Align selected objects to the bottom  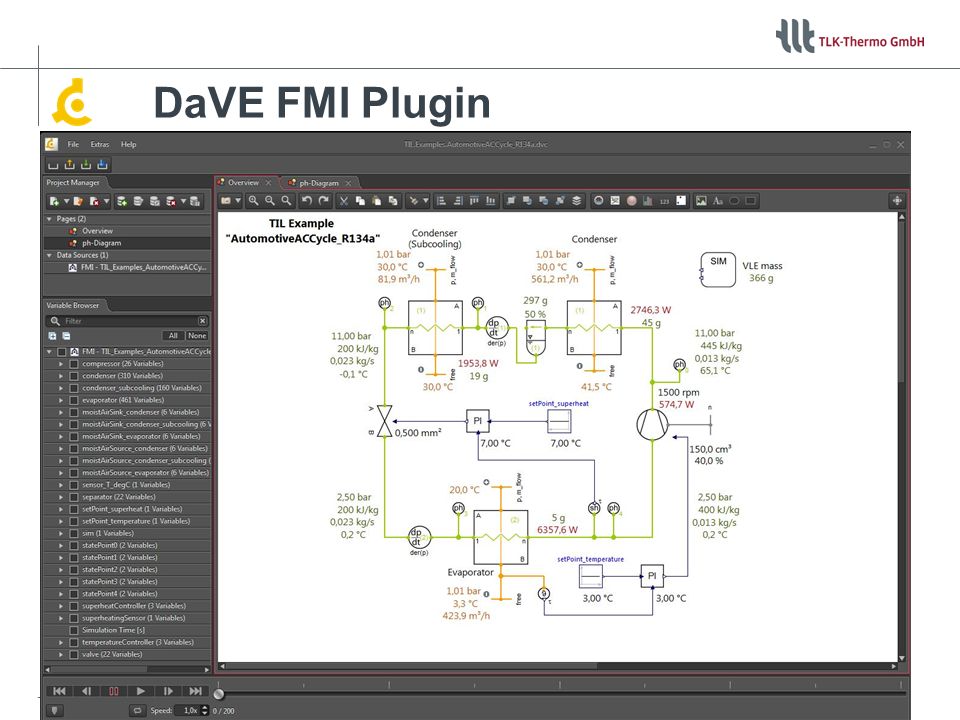click(x=490, y=201)
